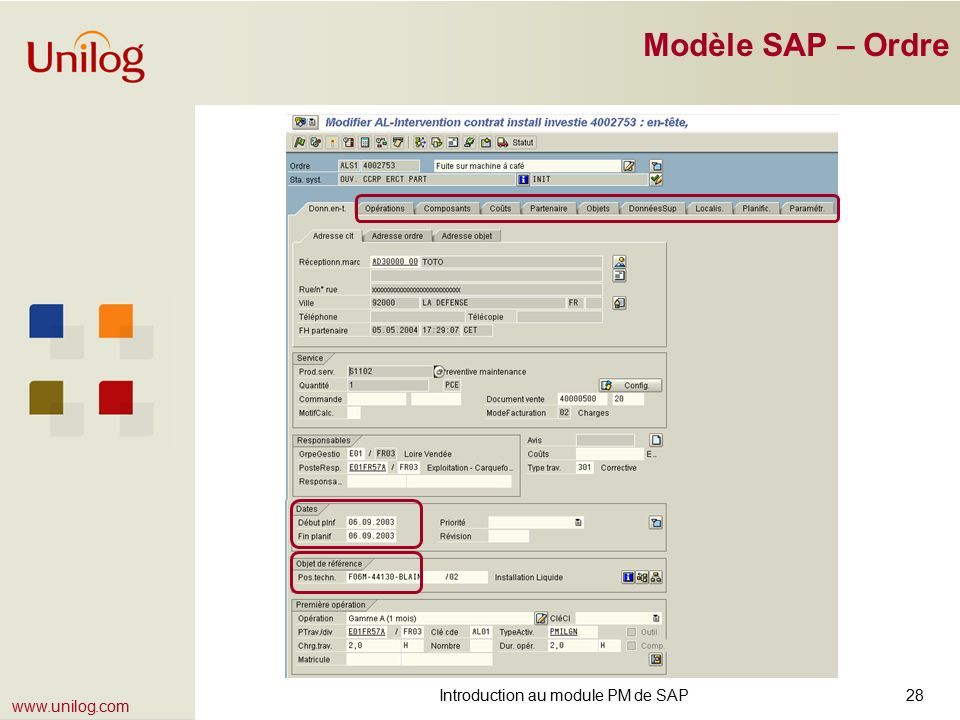Click the E01FR57A link in PTrav./div row
Viewport: 960px width, 720px height.
pyautogui.click(x=367, y=632)
